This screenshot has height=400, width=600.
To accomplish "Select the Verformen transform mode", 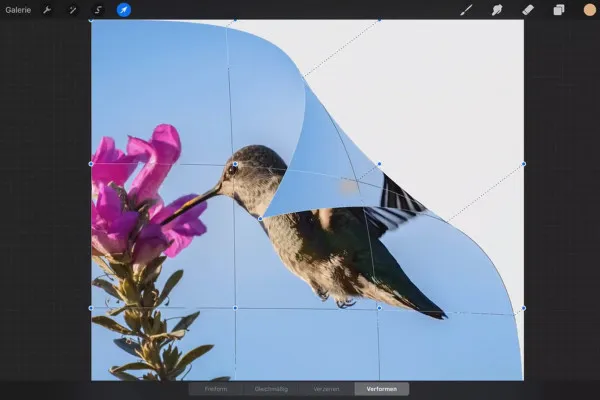I will pos(382,389).
